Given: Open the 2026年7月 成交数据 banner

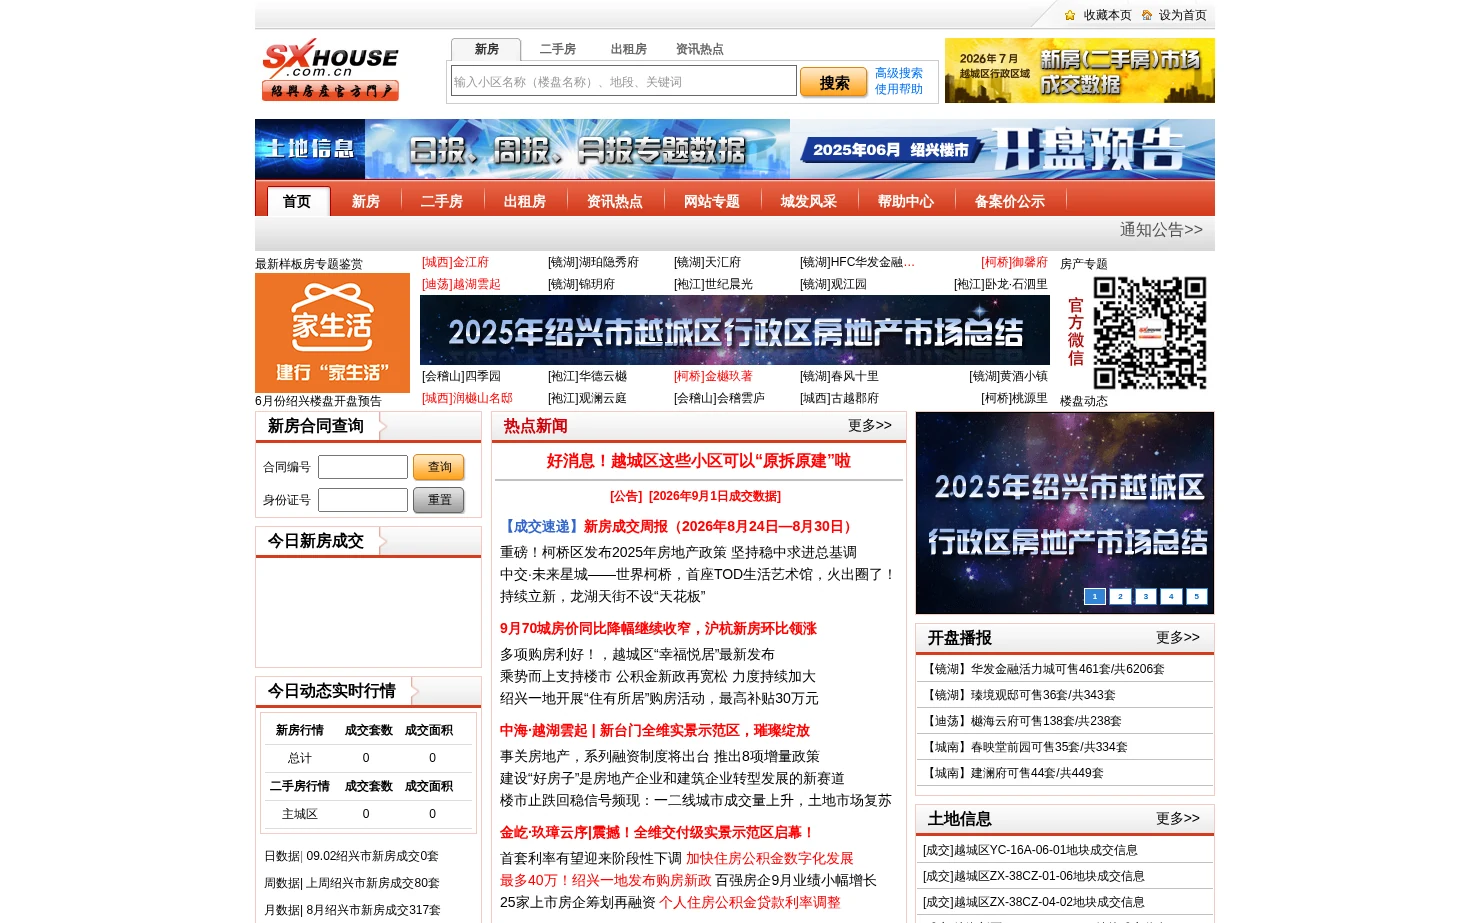Looking at the screenshot, I should (x=1080, y=70).
